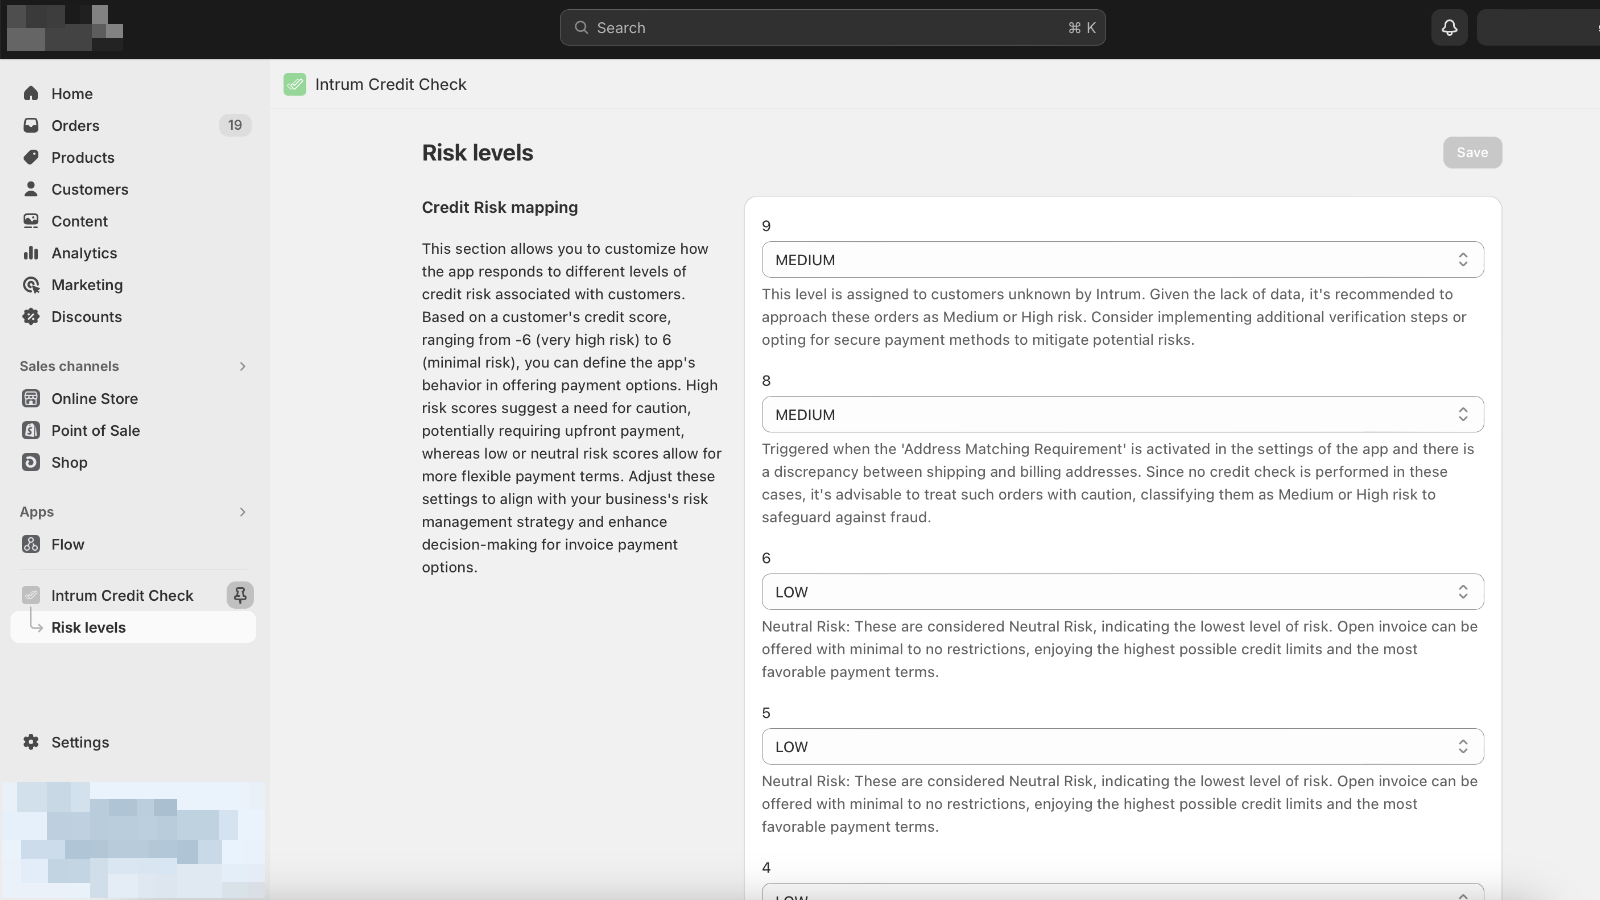Click the Home icon in sidebar
Screen dimensions: 1600x900
31,93
